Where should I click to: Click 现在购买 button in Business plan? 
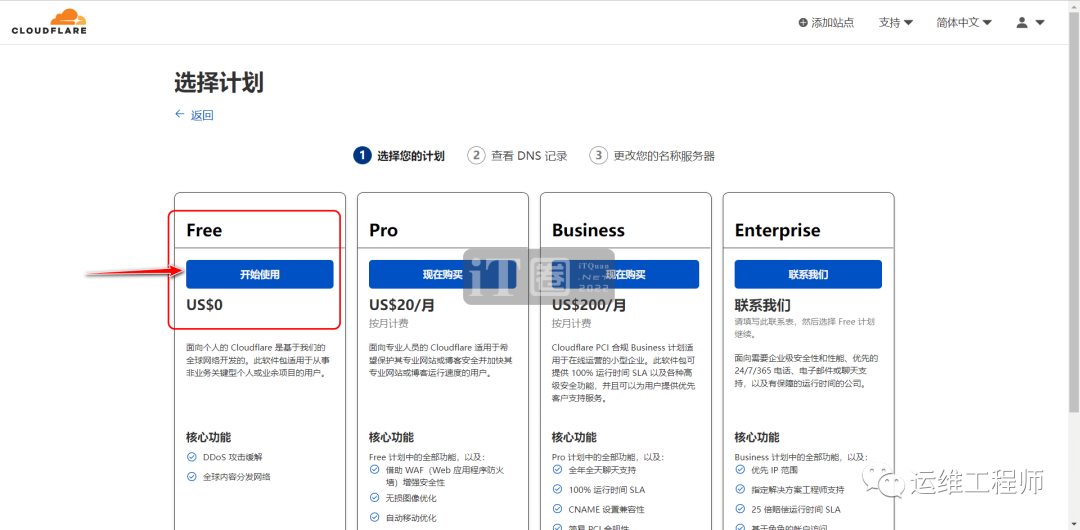625,274
